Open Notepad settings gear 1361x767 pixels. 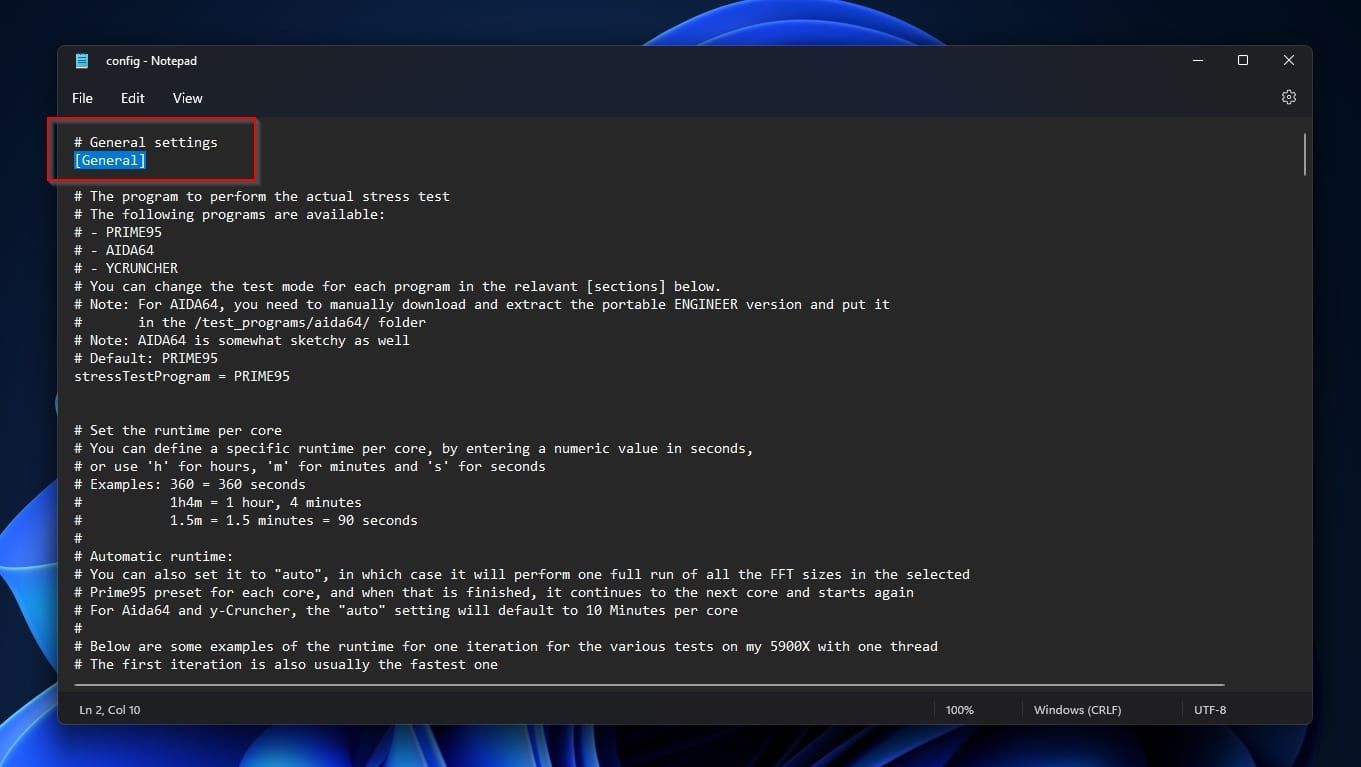[1288, 97]
